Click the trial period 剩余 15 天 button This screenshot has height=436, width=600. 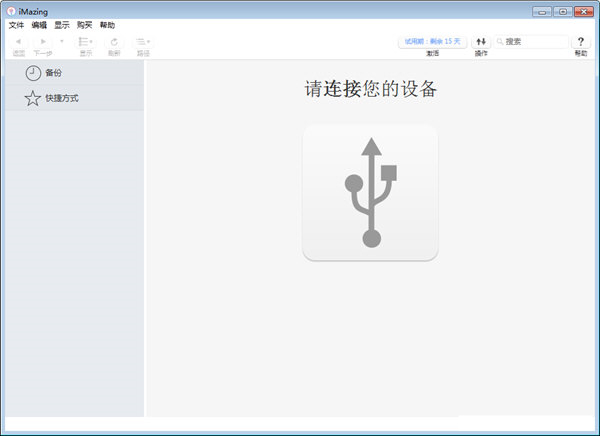pyautogui.click(x=432, y=42)
